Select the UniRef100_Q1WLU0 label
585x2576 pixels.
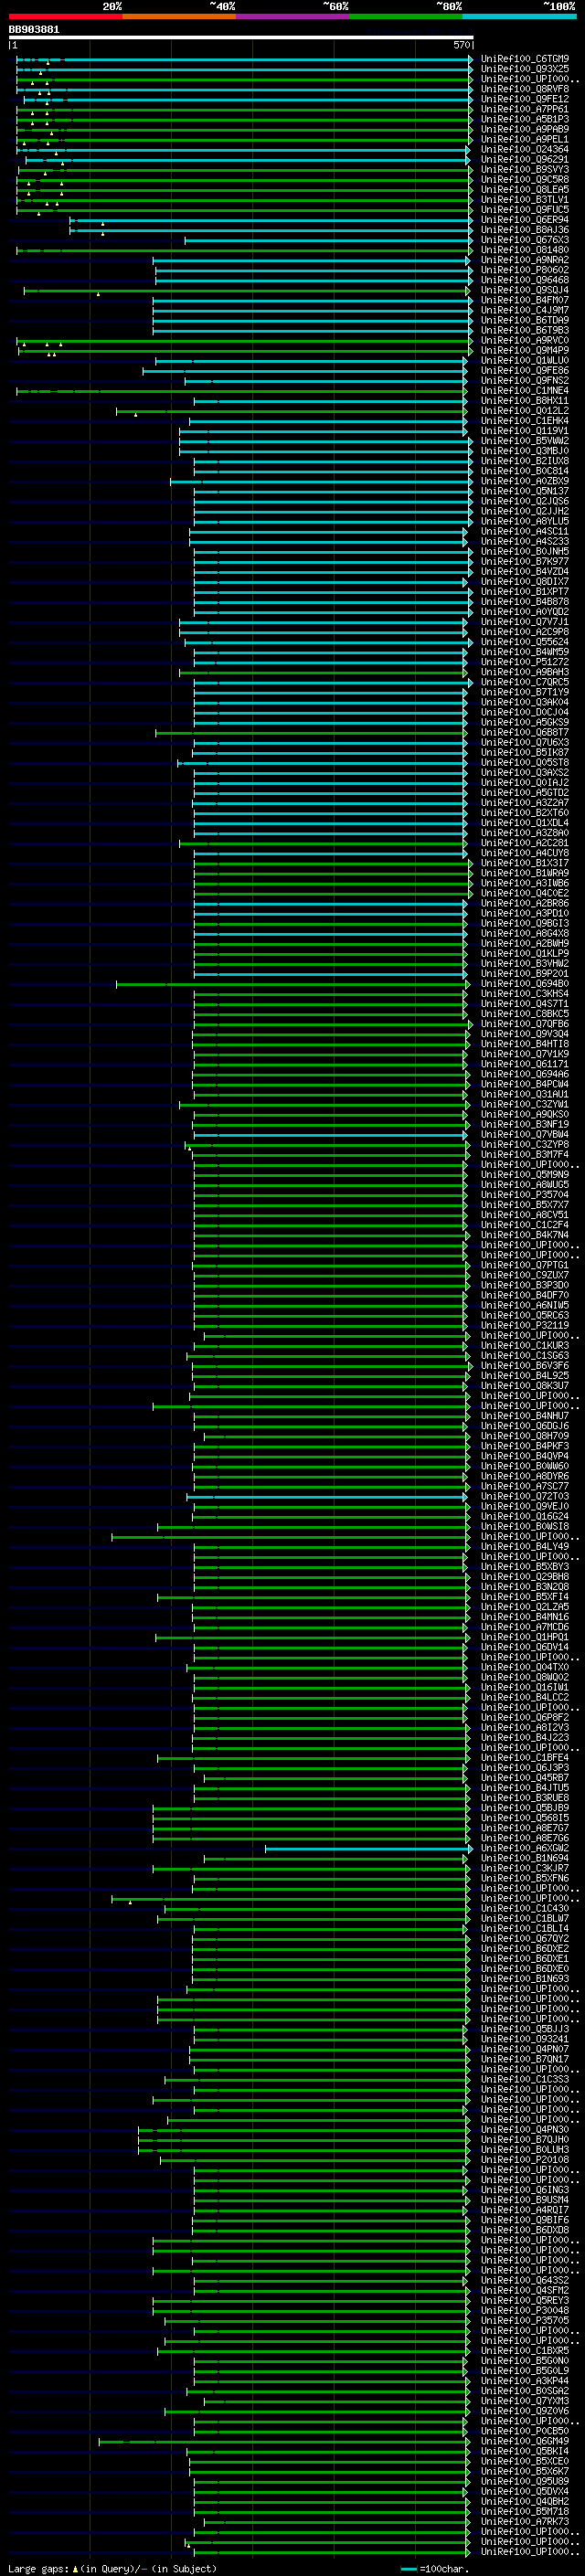click(x=525, y=360)
